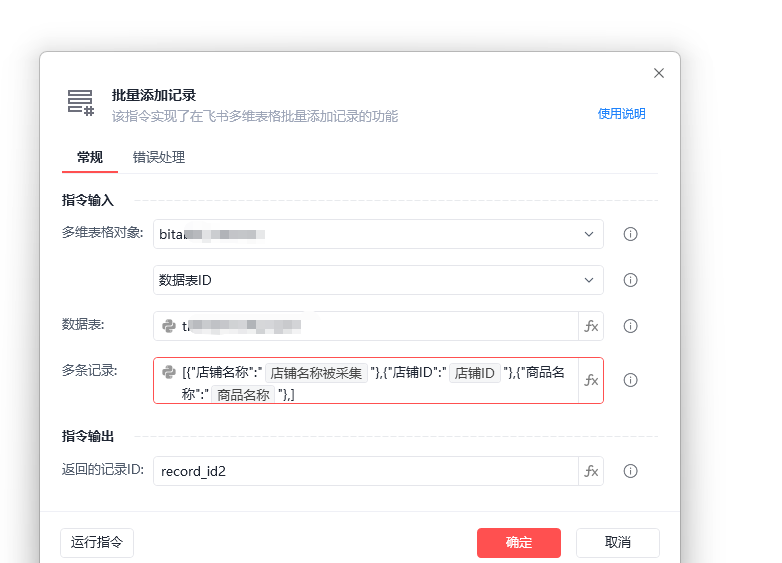Show info for 多维表格对象 field

pos(630,234)
